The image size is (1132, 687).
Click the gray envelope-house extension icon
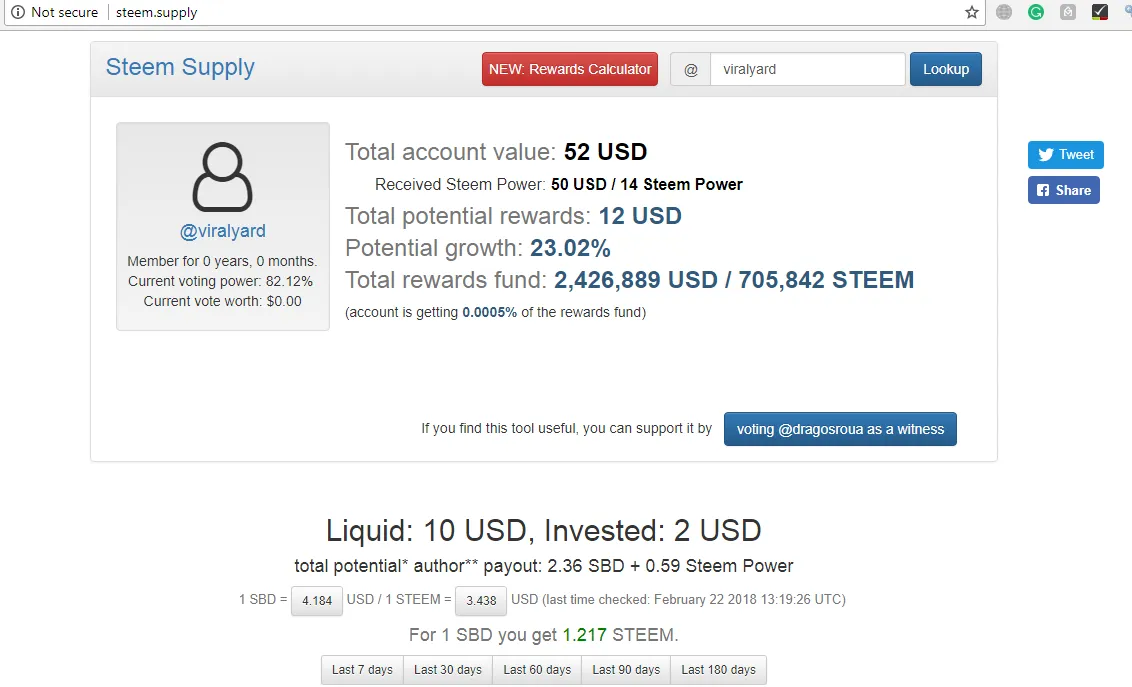click(x=1068, y=12)
